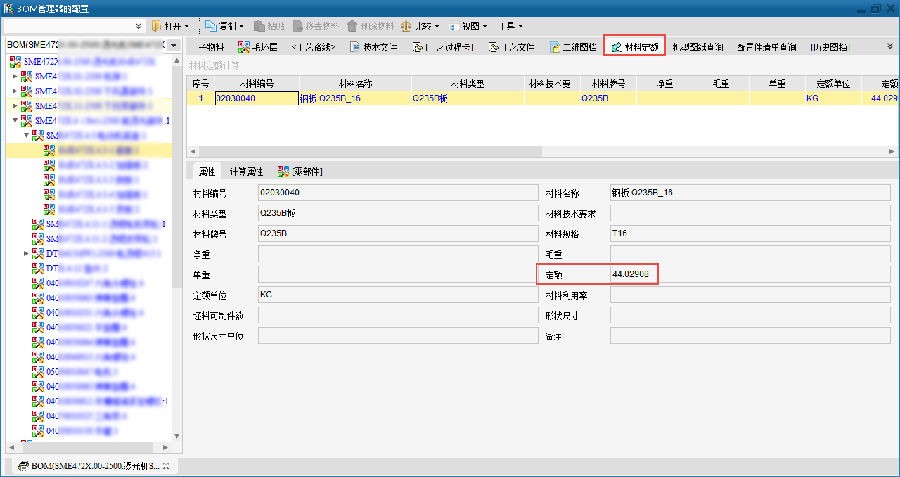Click the 二维图档 2D drawing icon
900x477 pixels.
[x=554, y=46]
